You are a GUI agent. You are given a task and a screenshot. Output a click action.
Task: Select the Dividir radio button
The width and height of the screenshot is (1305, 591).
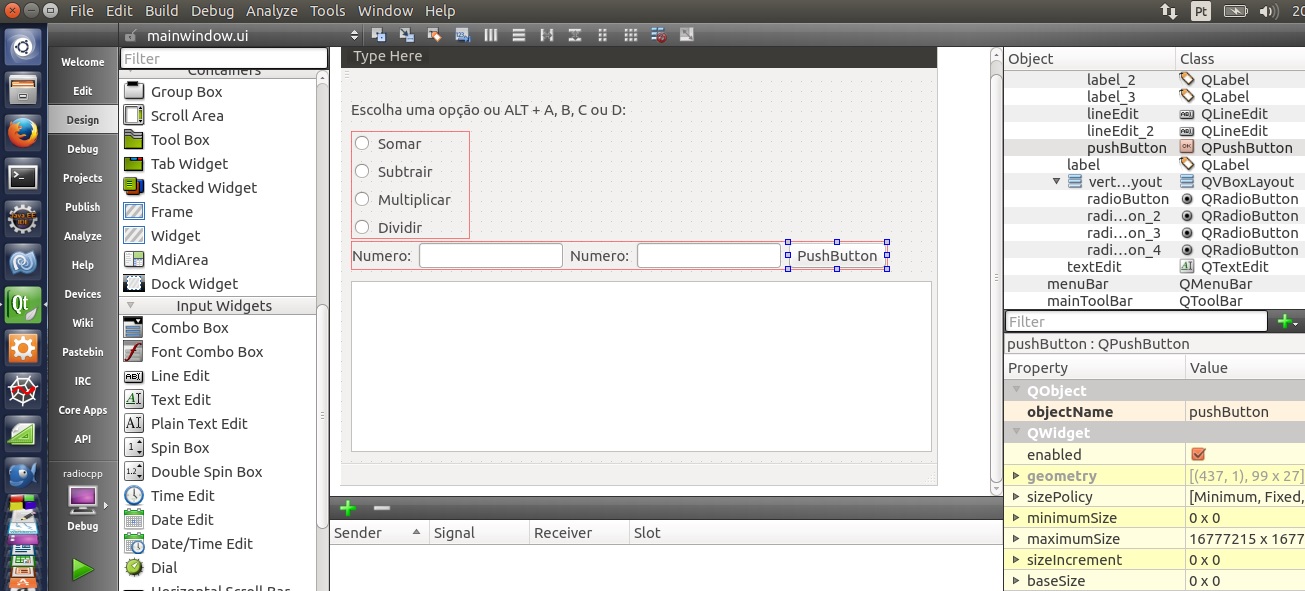click(x=363, y=227)
